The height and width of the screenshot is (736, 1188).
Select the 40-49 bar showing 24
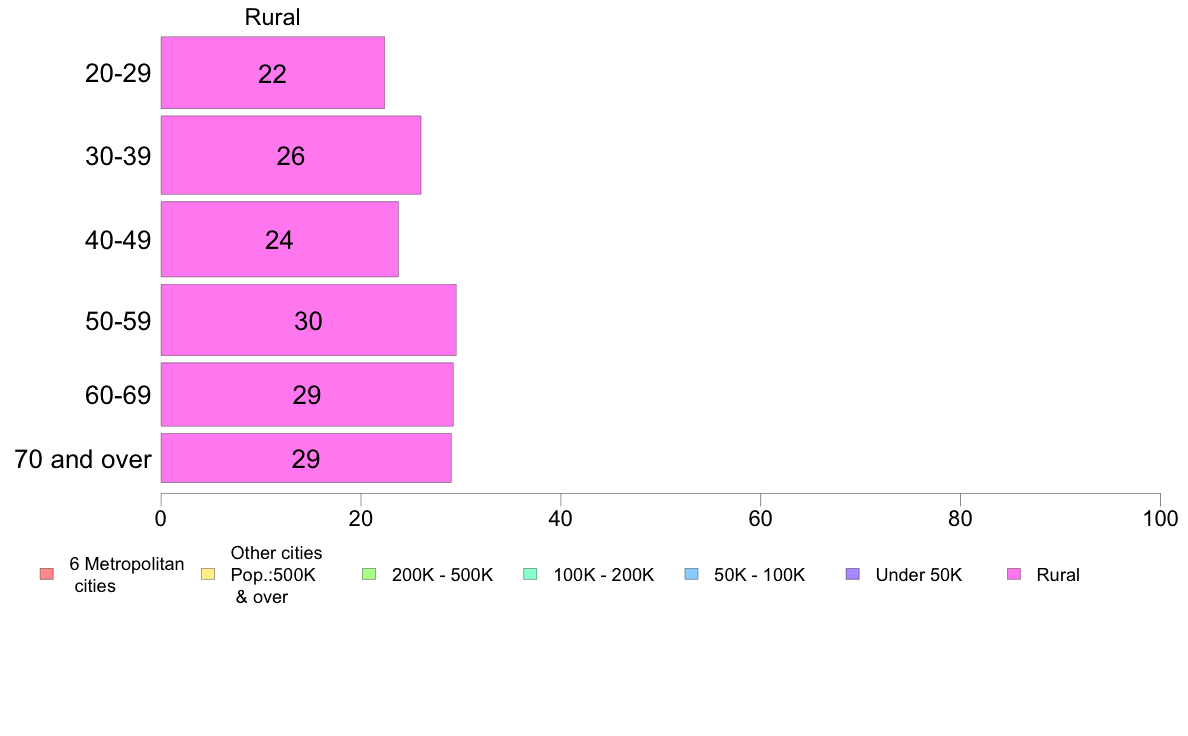point(280,239)
